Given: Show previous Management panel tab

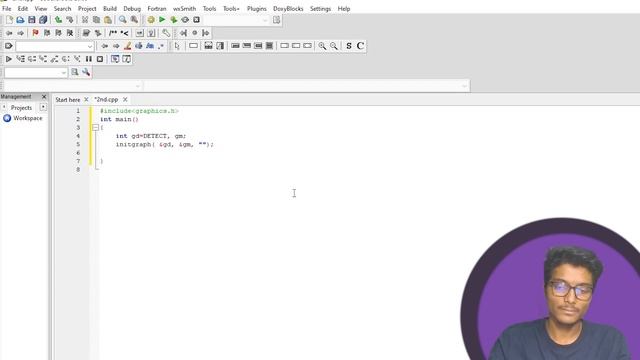Looking at the screenshot, I should tap(4, 107).
